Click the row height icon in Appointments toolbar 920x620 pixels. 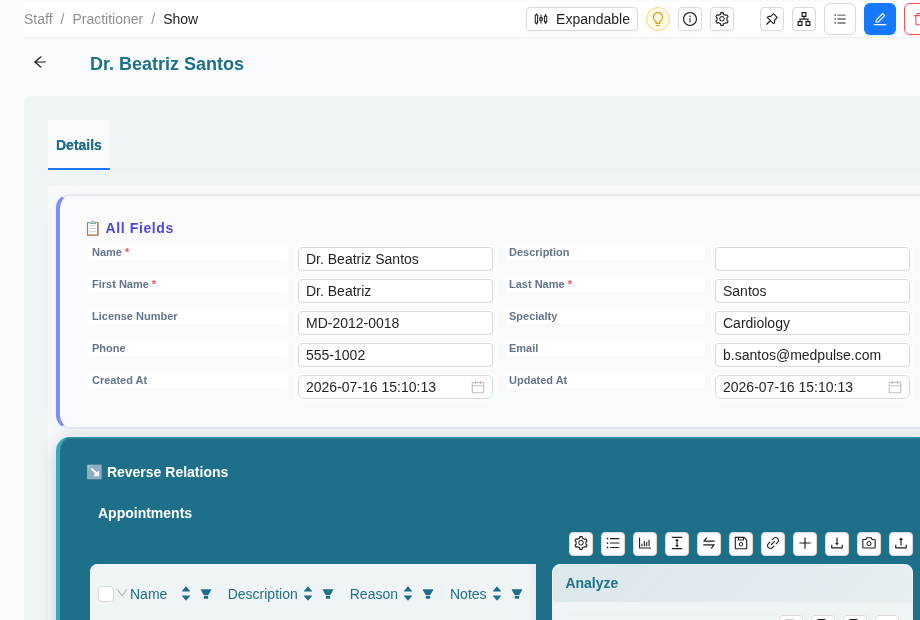[x=677, y=543]
